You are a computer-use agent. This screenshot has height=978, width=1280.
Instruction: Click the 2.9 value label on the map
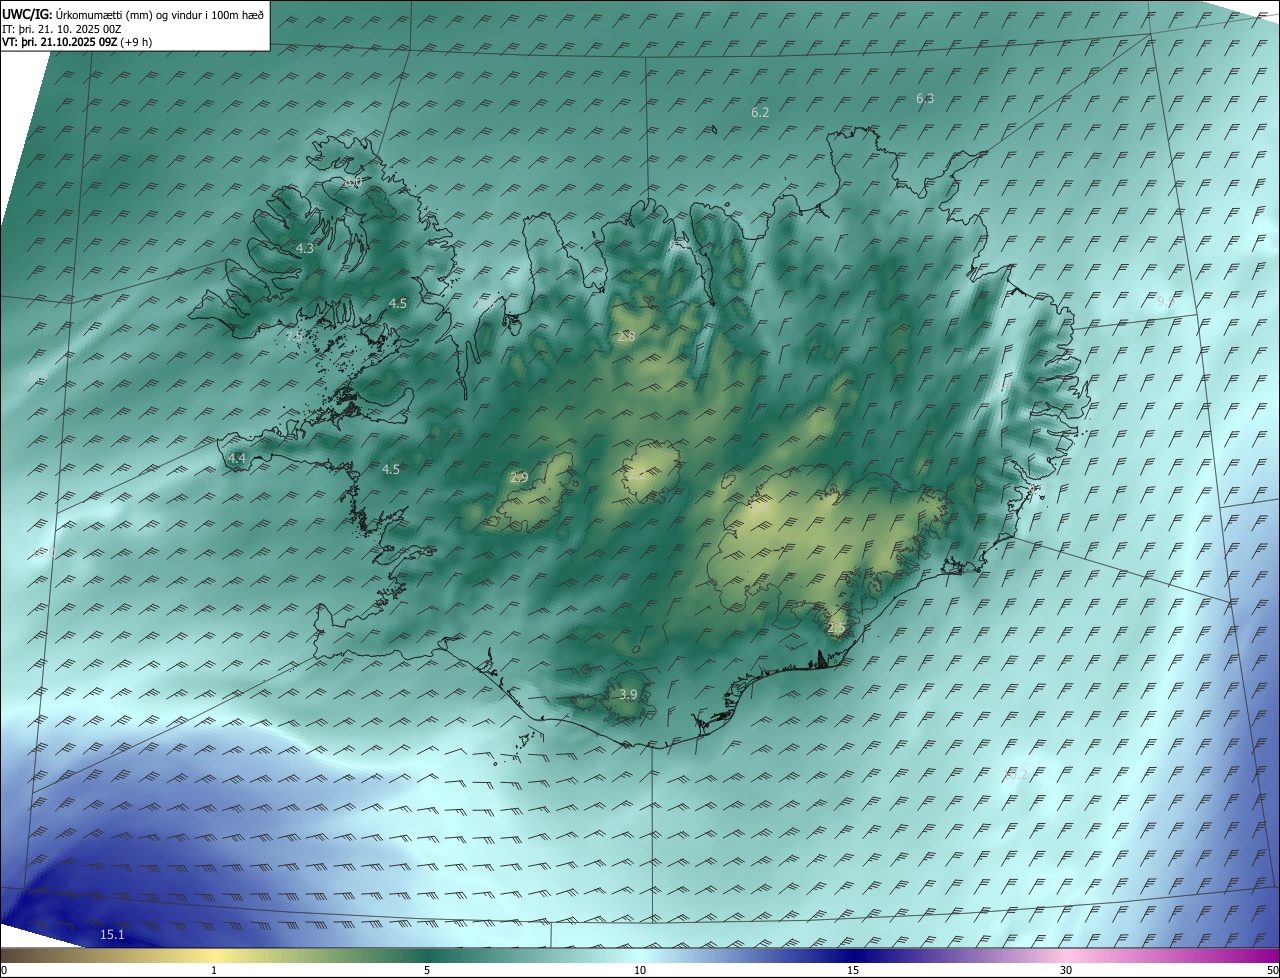point(519,478)
